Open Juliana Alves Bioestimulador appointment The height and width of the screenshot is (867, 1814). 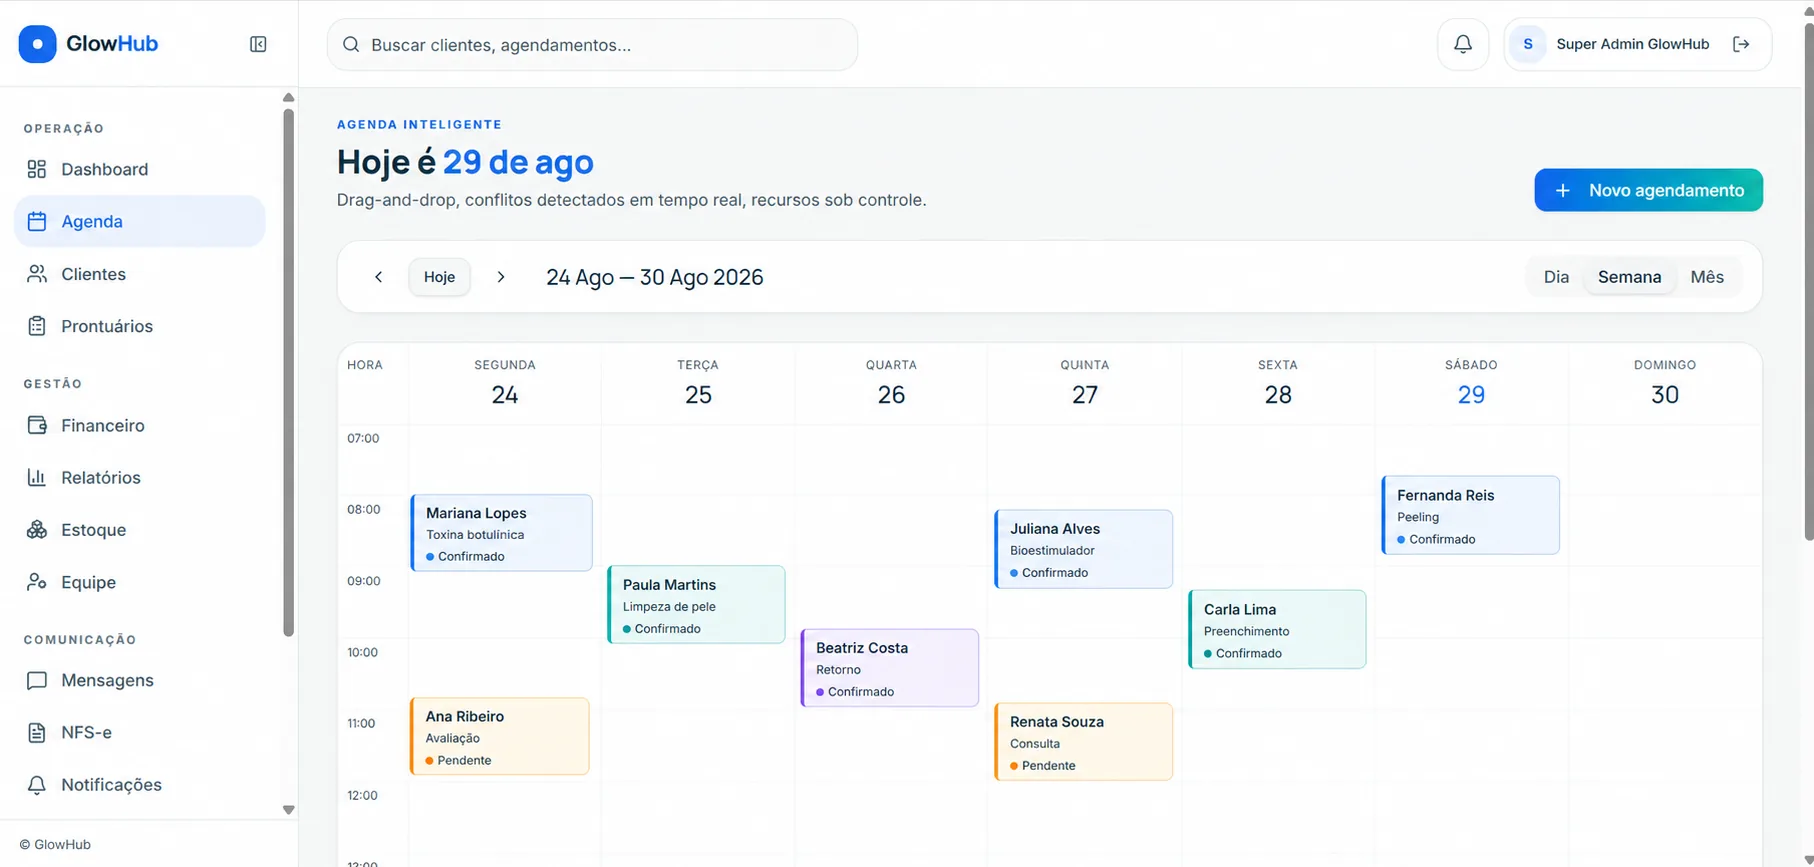tap(1083, 549)
